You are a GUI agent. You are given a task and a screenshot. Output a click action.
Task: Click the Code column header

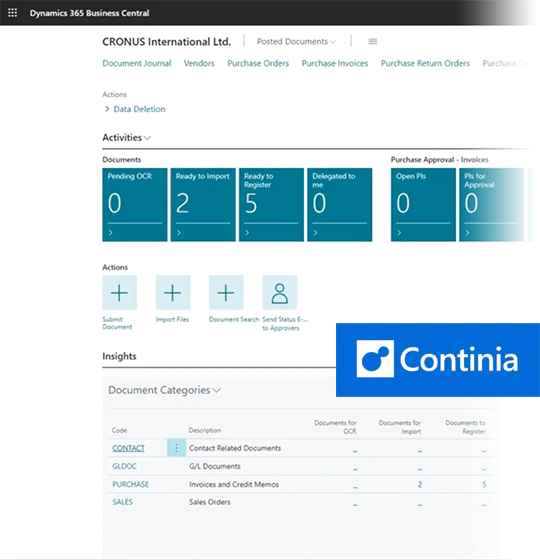119,430
